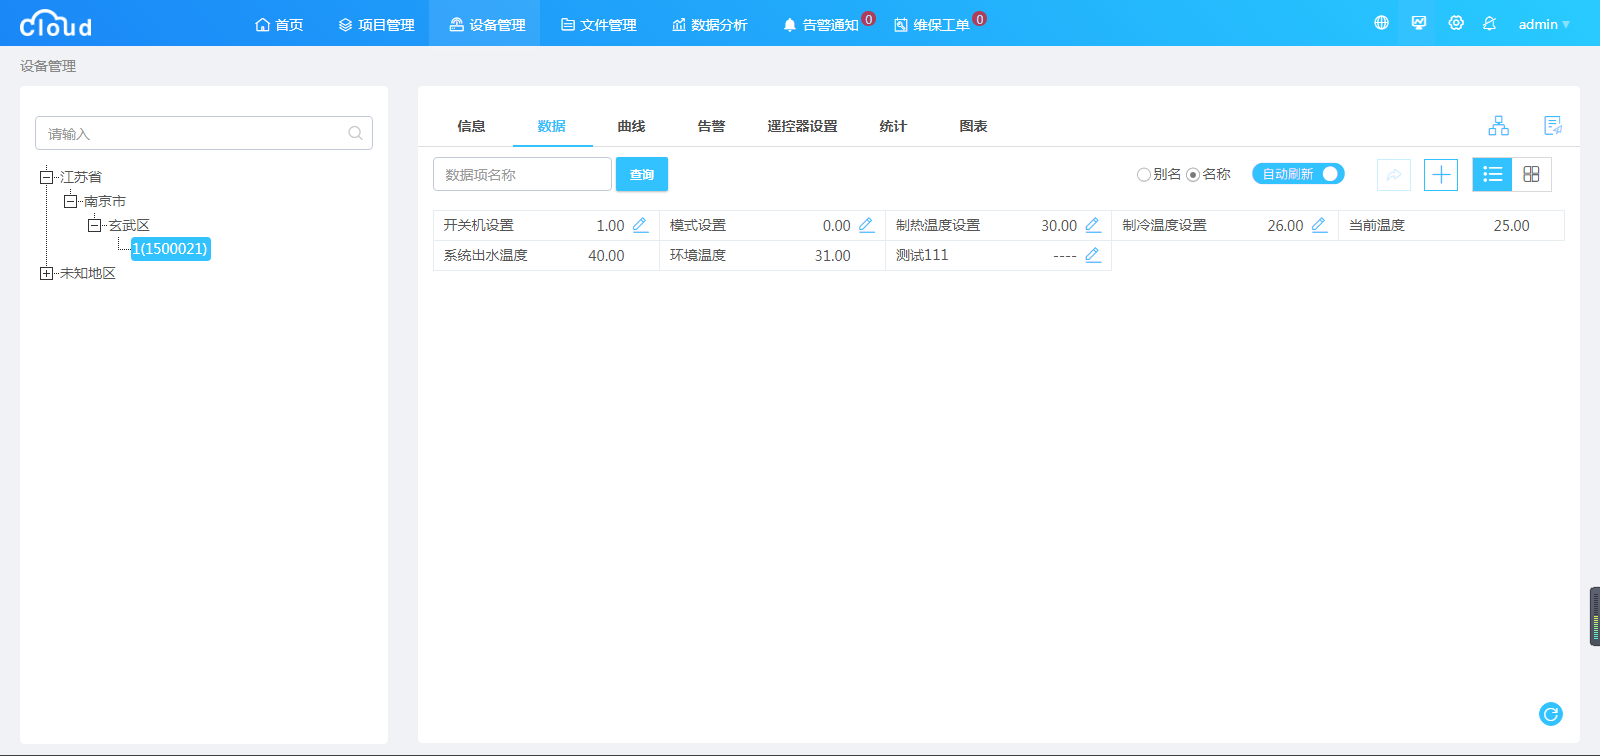This screenshot has height=756, width=1600.
Task: Open the 首页 home menu
Action: (279, 24)
